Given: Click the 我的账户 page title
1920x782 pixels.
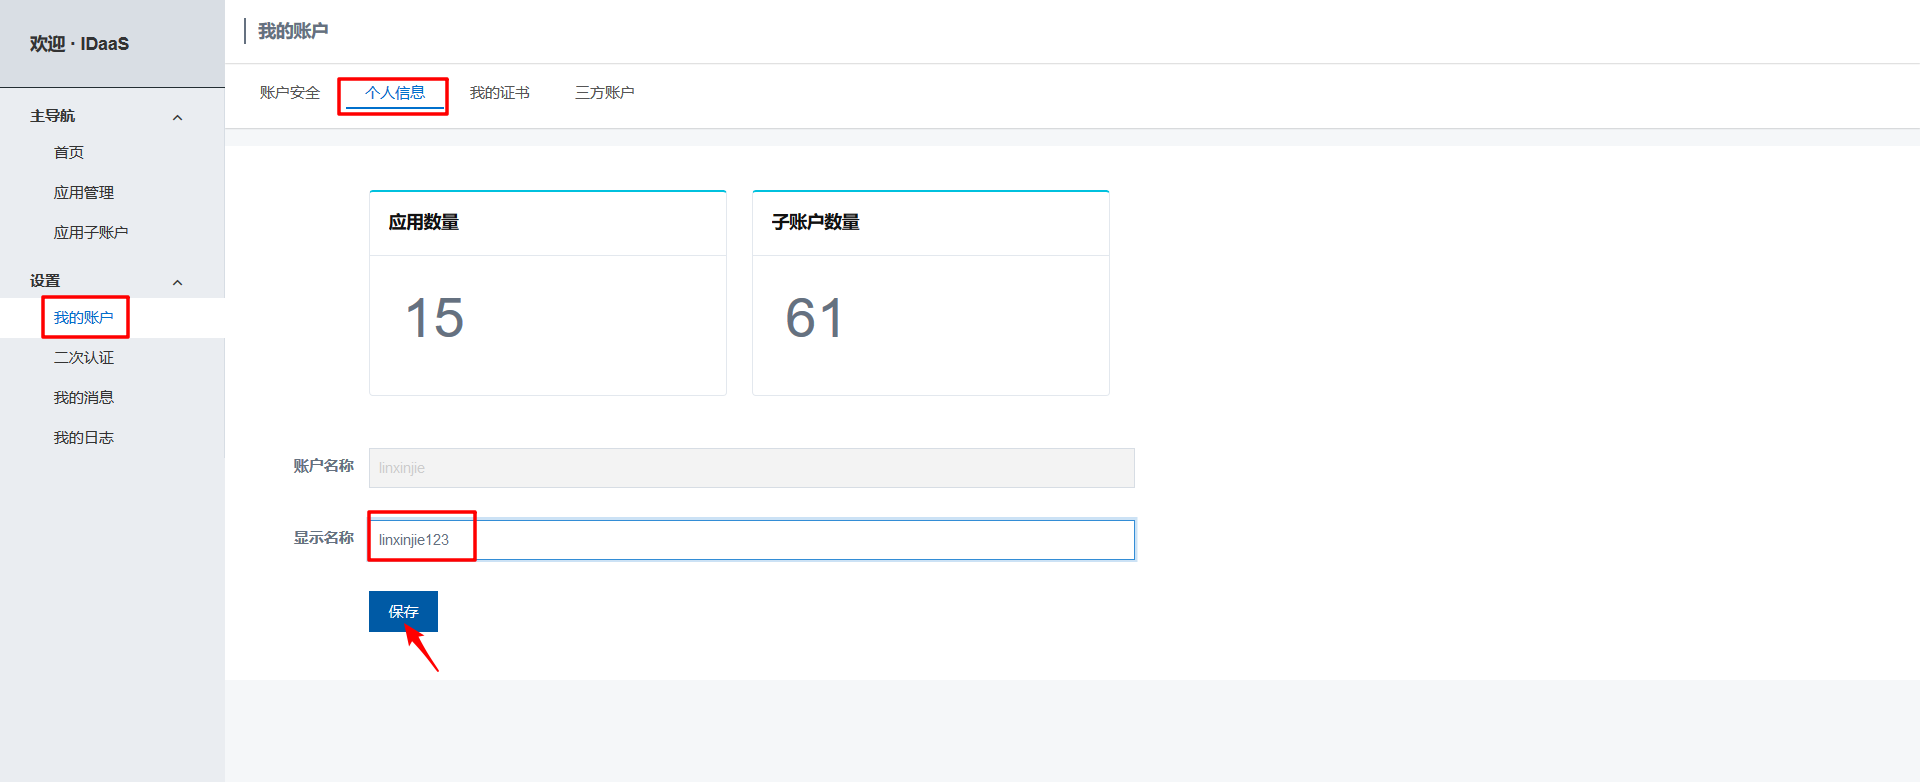Looking at the screenshot, I should tap(293, 31).
